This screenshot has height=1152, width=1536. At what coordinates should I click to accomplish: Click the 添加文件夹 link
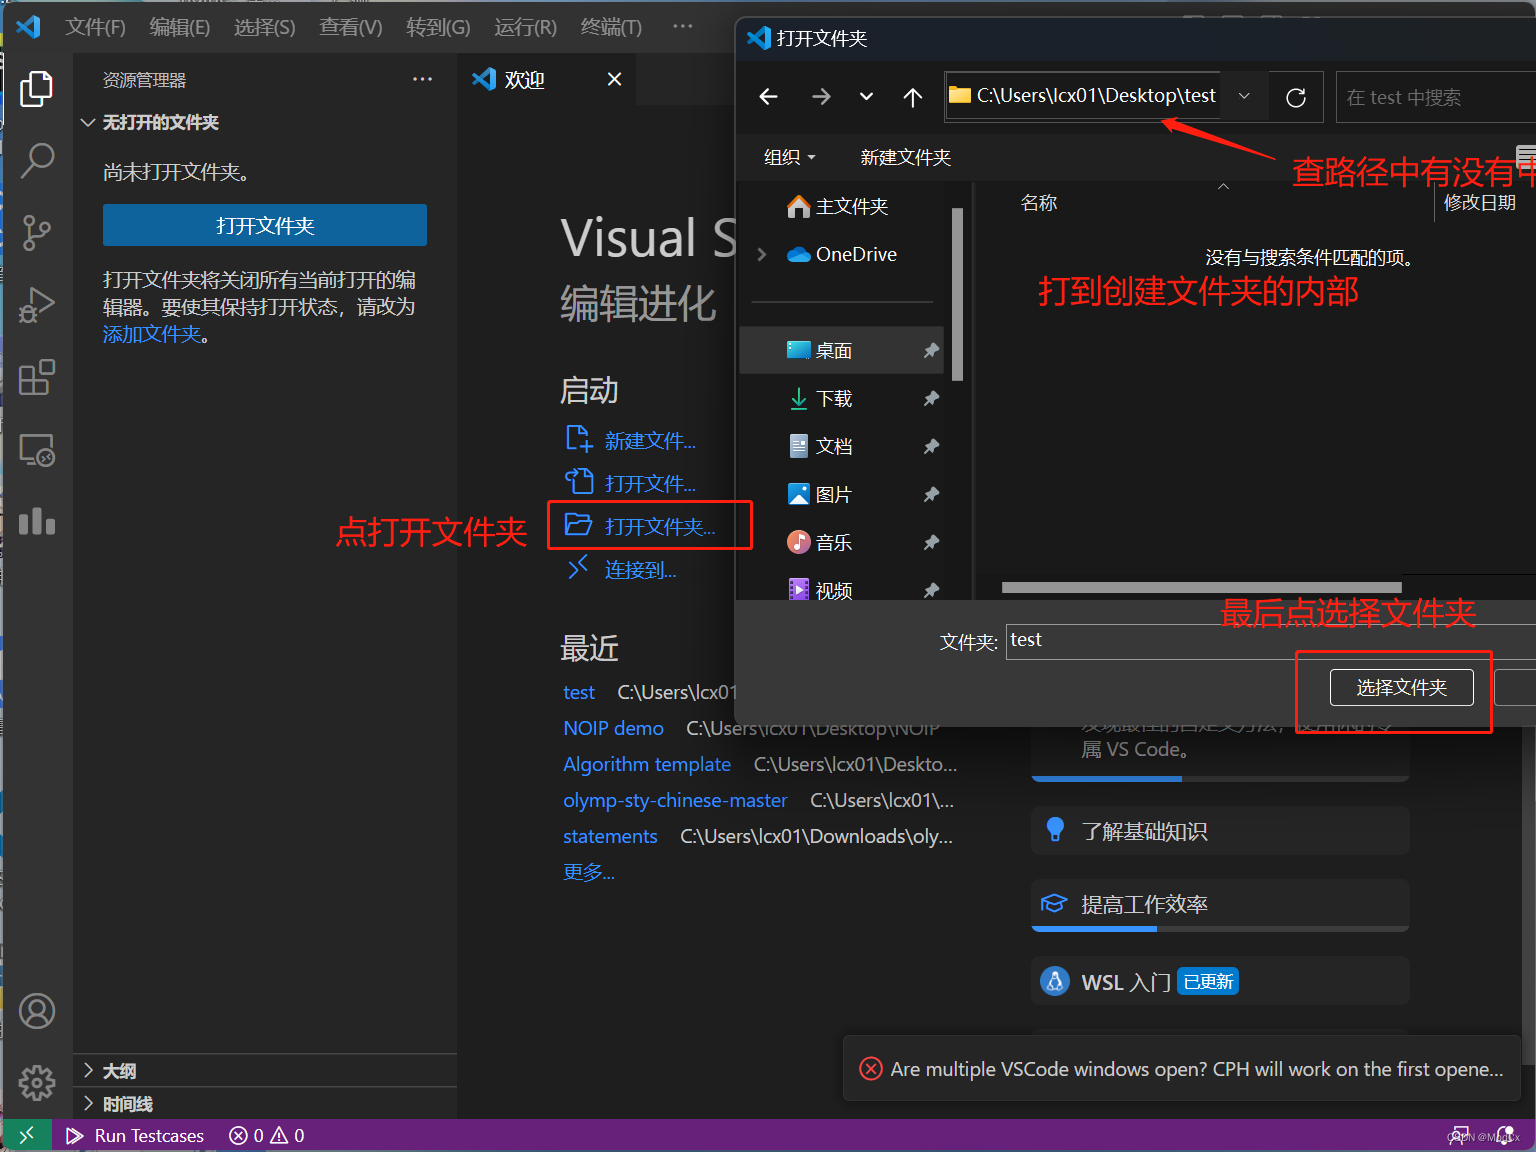(x=152, y=334)
